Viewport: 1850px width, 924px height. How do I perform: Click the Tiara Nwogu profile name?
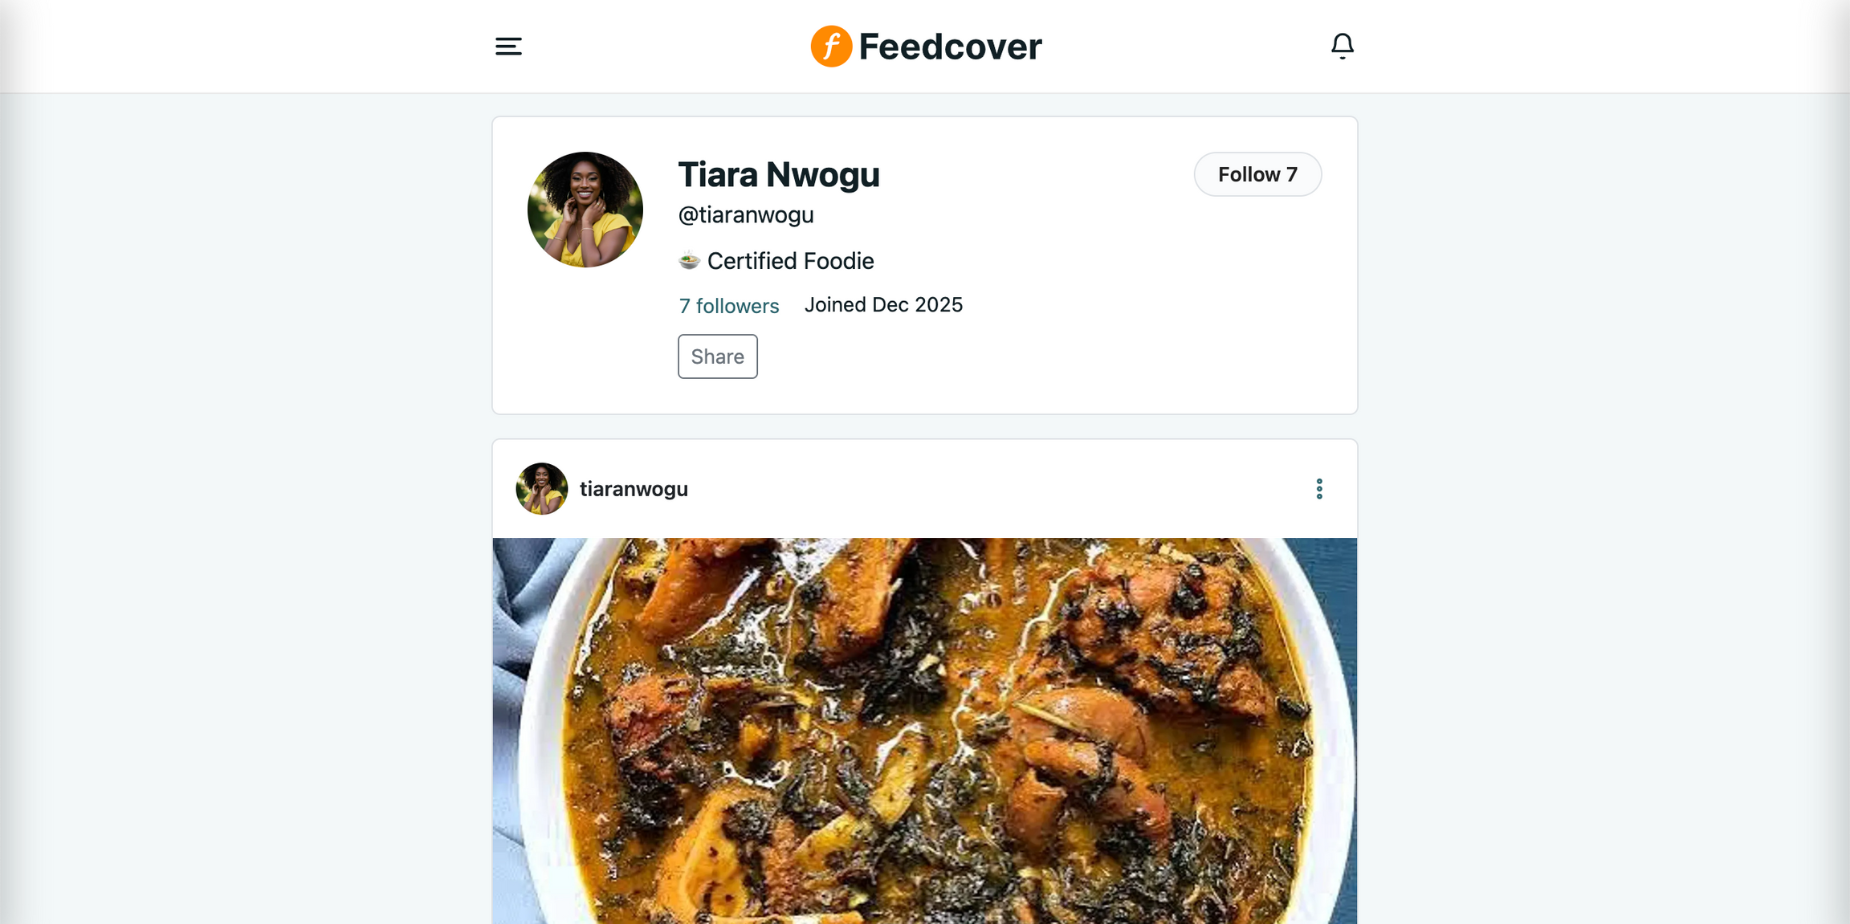coord(779,174)
